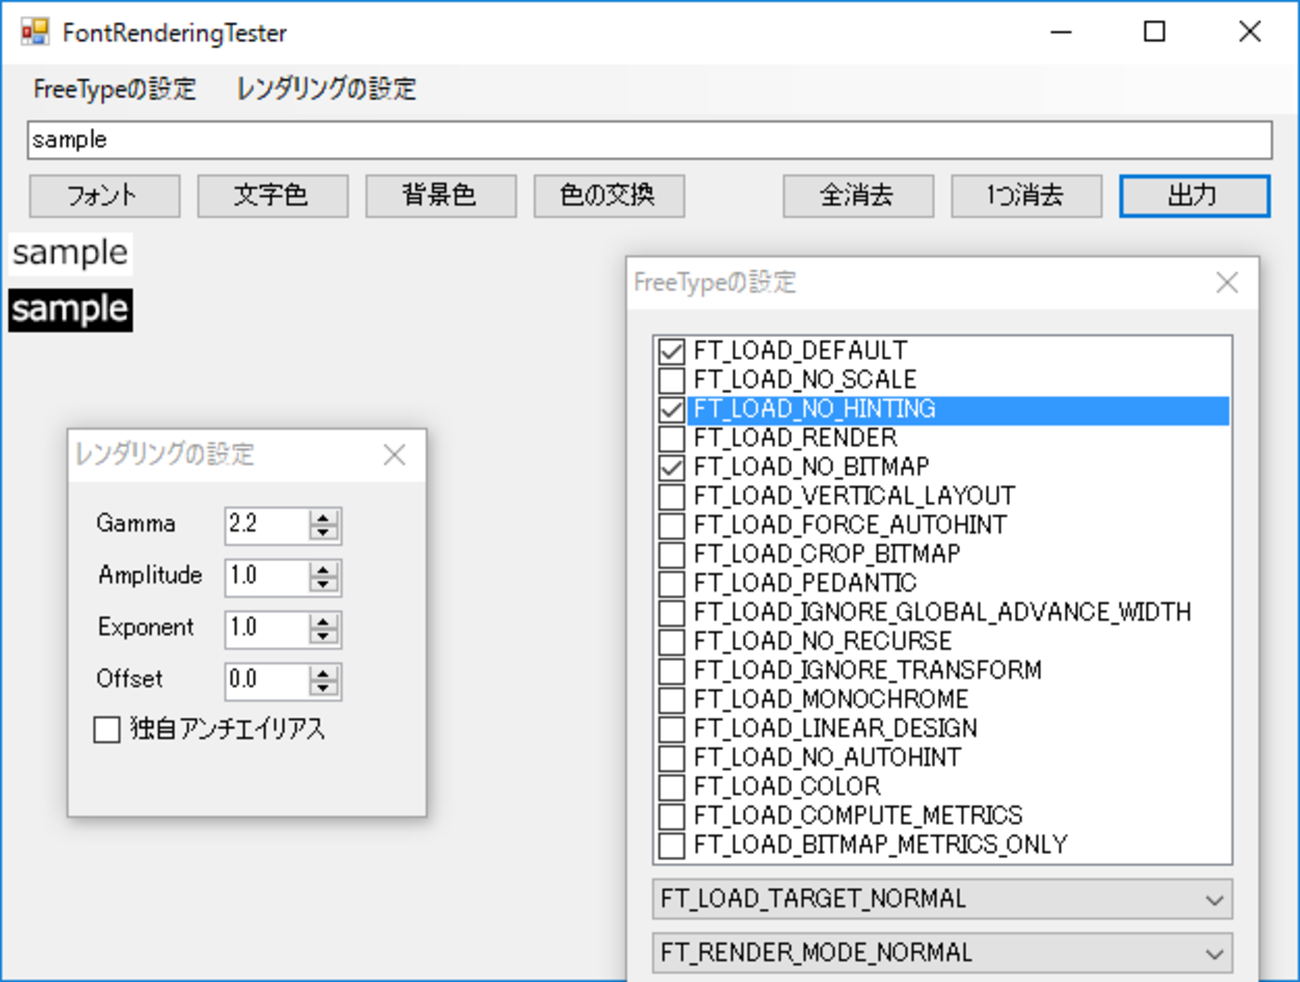Minimize the FontRenderingTester window
This screenshot has height=982, width=1300.
(x=1061, y=32)
